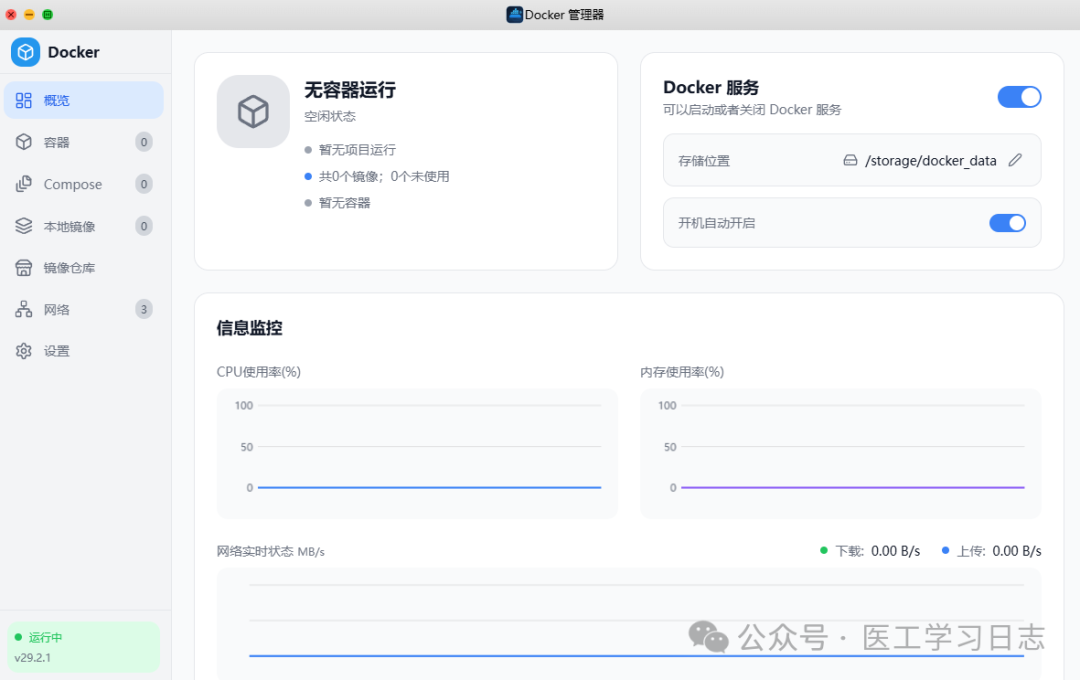
Task: Click the 存储位置 row
Action: coord(852,160)
